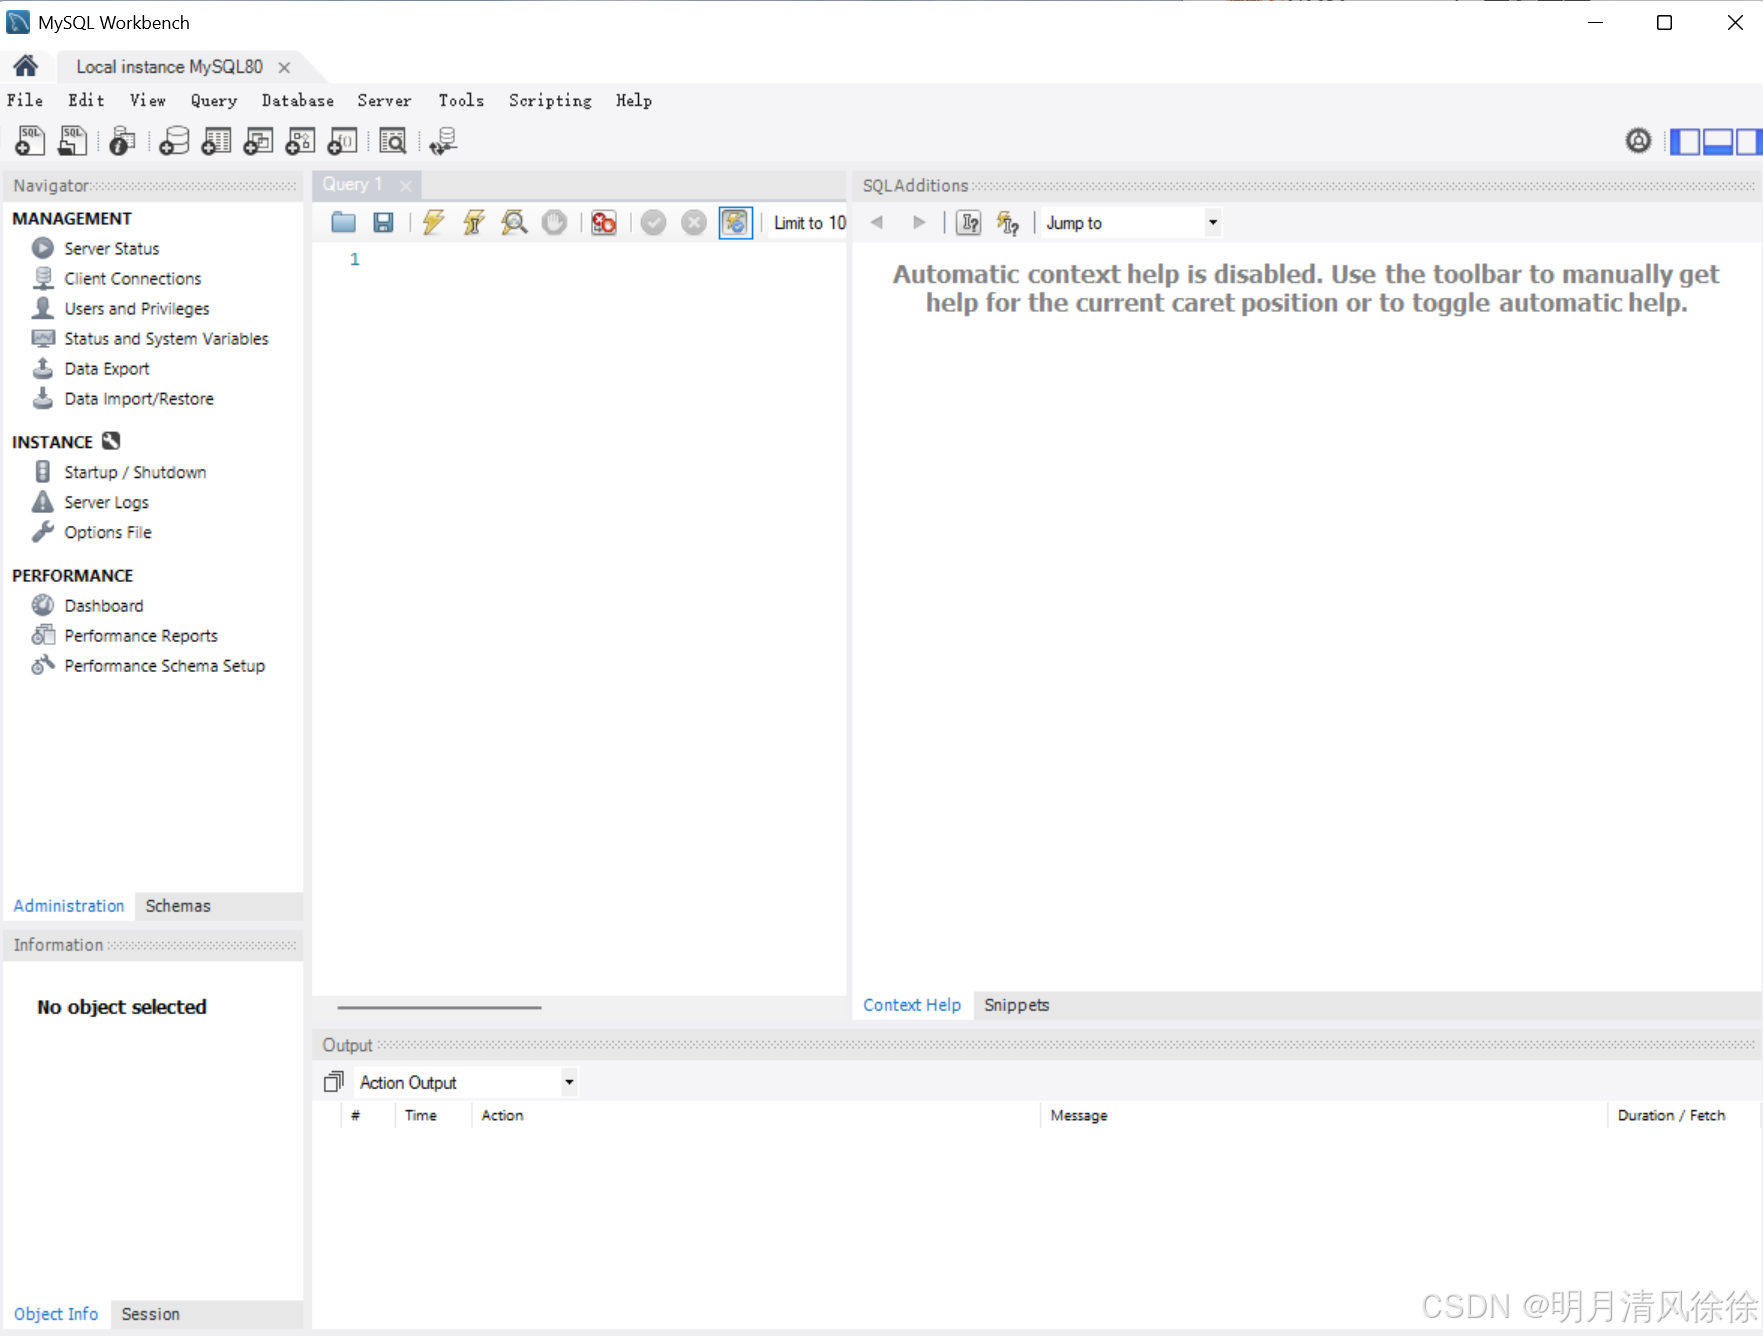Open the Scripting menu
Image resolution: width=1763 pixels, height=1336 pixels.
pos(550,100)
